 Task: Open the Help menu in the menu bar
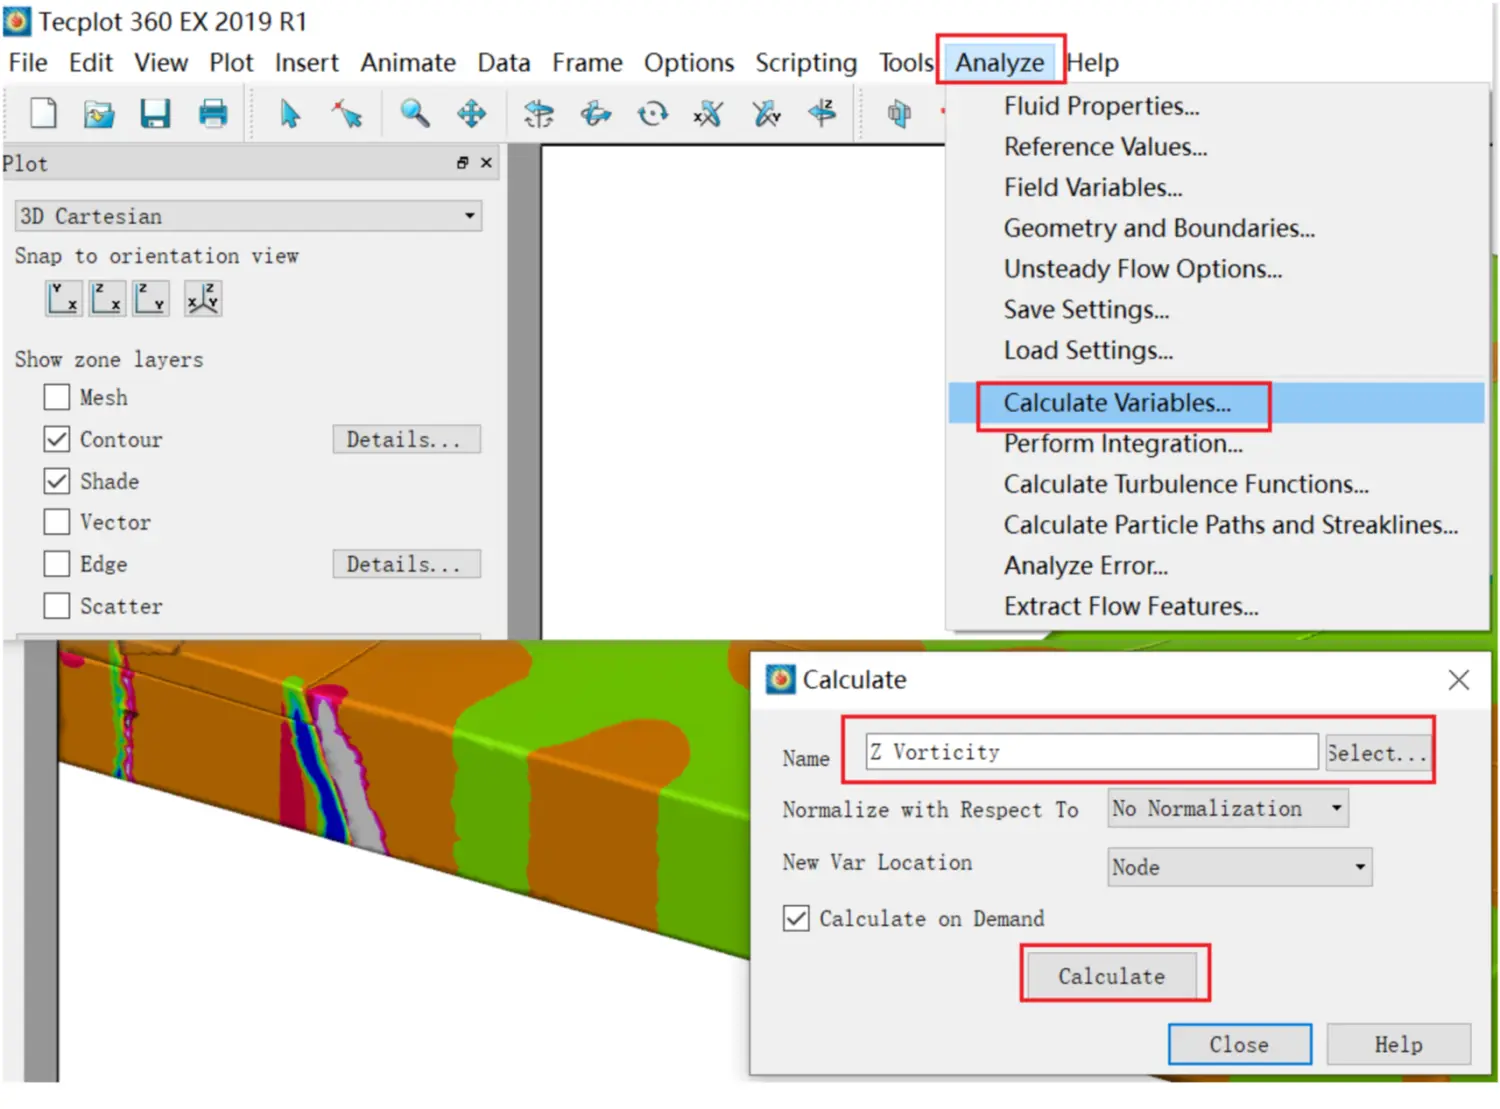coord(1093,63)
